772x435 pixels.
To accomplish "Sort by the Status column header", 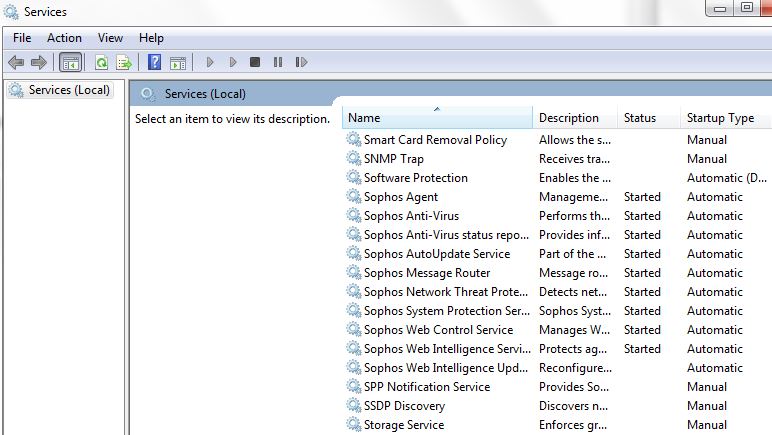I will pos(649,118).
